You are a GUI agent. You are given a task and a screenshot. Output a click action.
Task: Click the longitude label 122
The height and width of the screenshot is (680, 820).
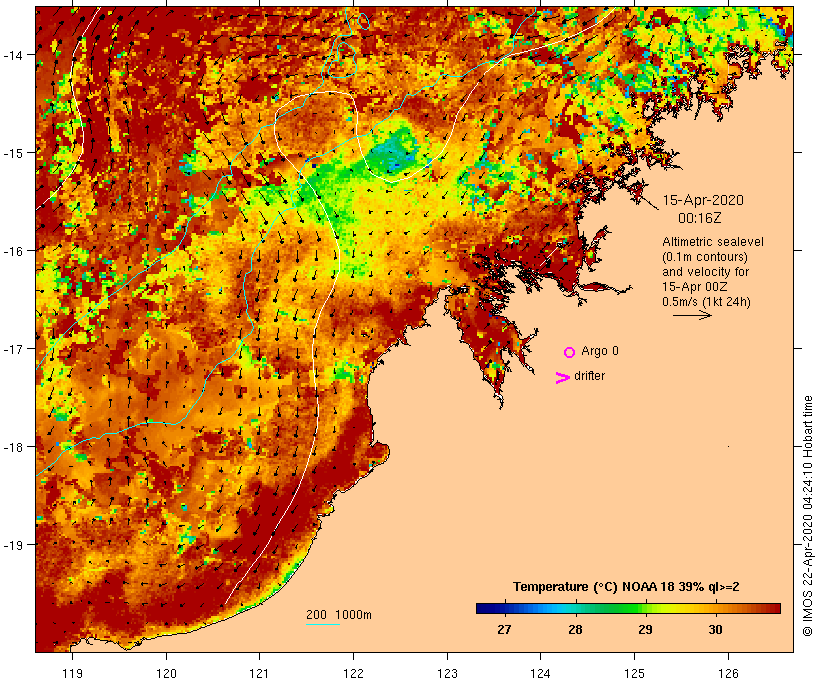[x=354, y=673]
